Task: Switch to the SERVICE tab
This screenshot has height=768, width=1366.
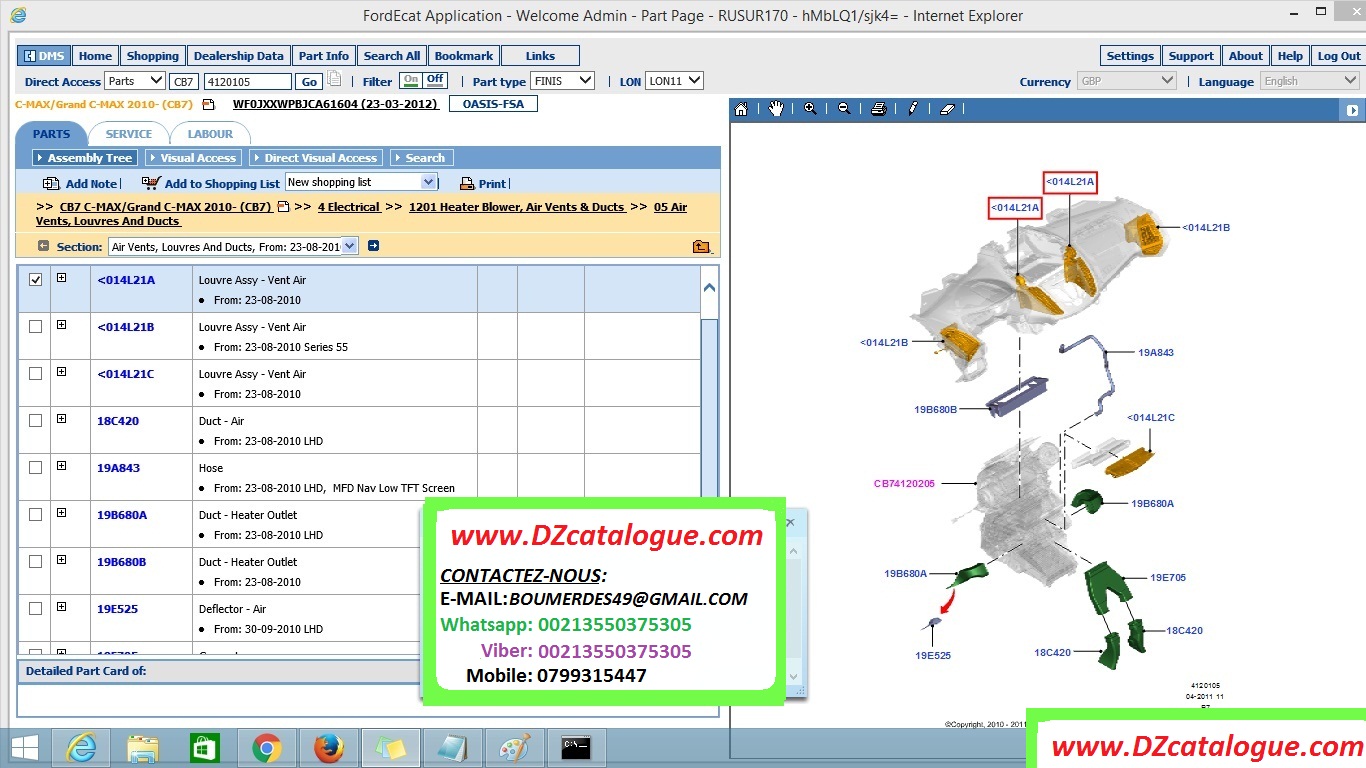Action: 129,134
